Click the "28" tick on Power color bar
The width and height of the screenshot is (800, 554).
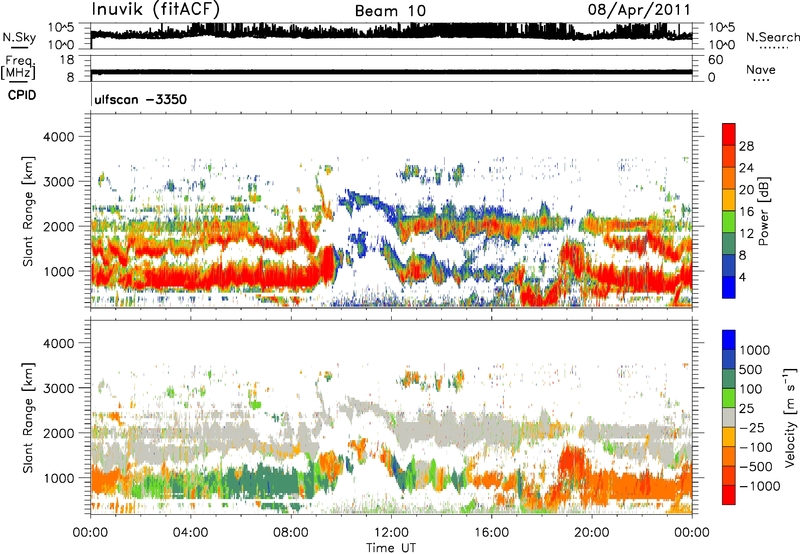pos(746,146)
